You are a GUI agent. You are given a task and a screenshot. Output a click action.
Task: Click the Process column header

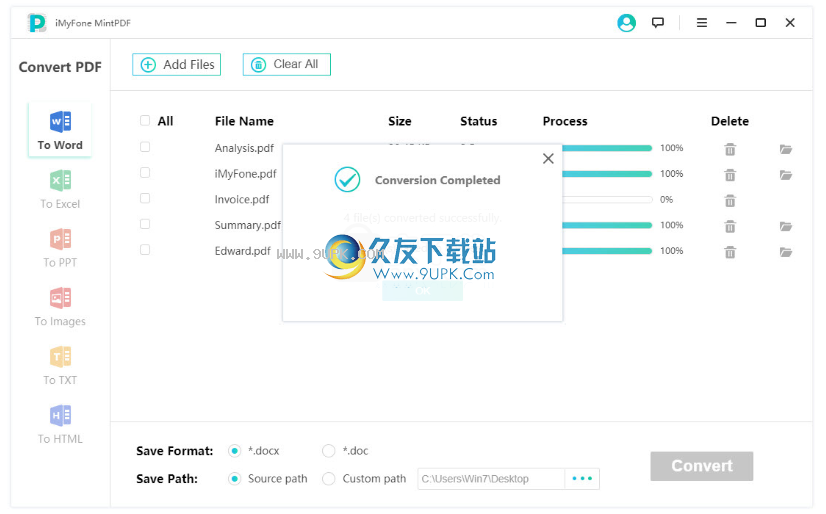pos(565,121)
